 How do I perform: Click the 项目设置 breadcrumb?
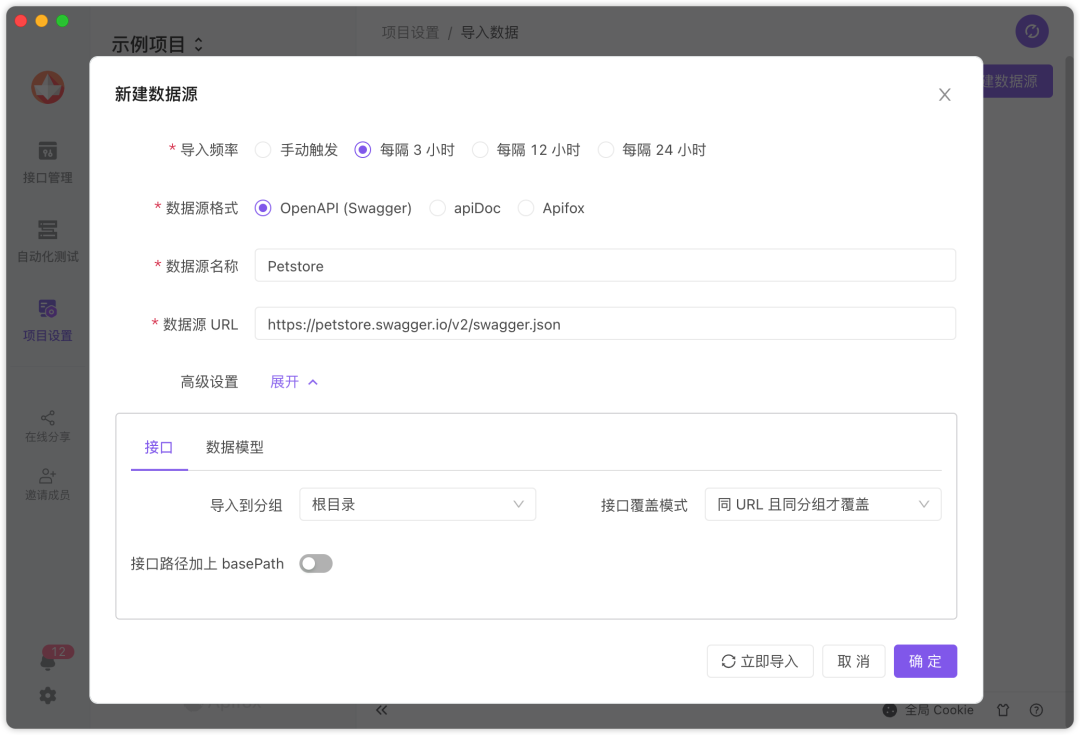(x=411, y=32)
